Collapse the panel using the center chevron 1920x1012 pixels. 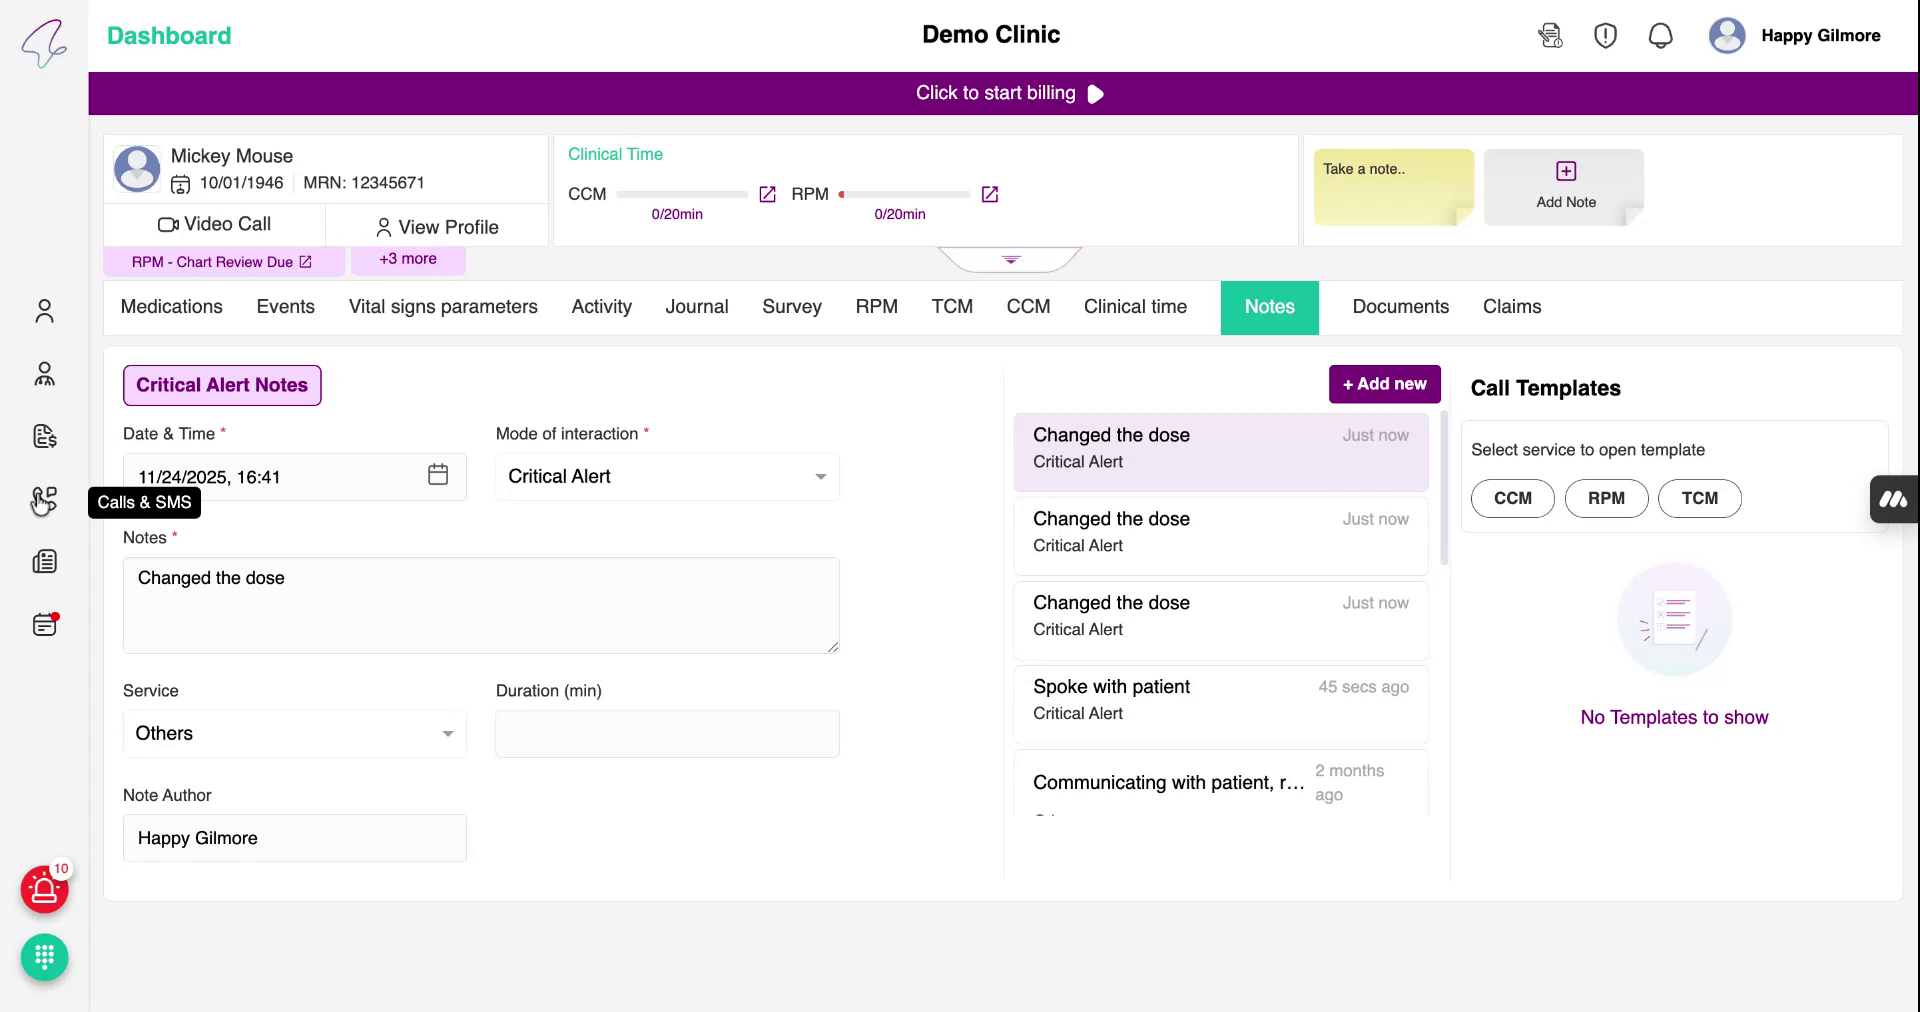1009,257
